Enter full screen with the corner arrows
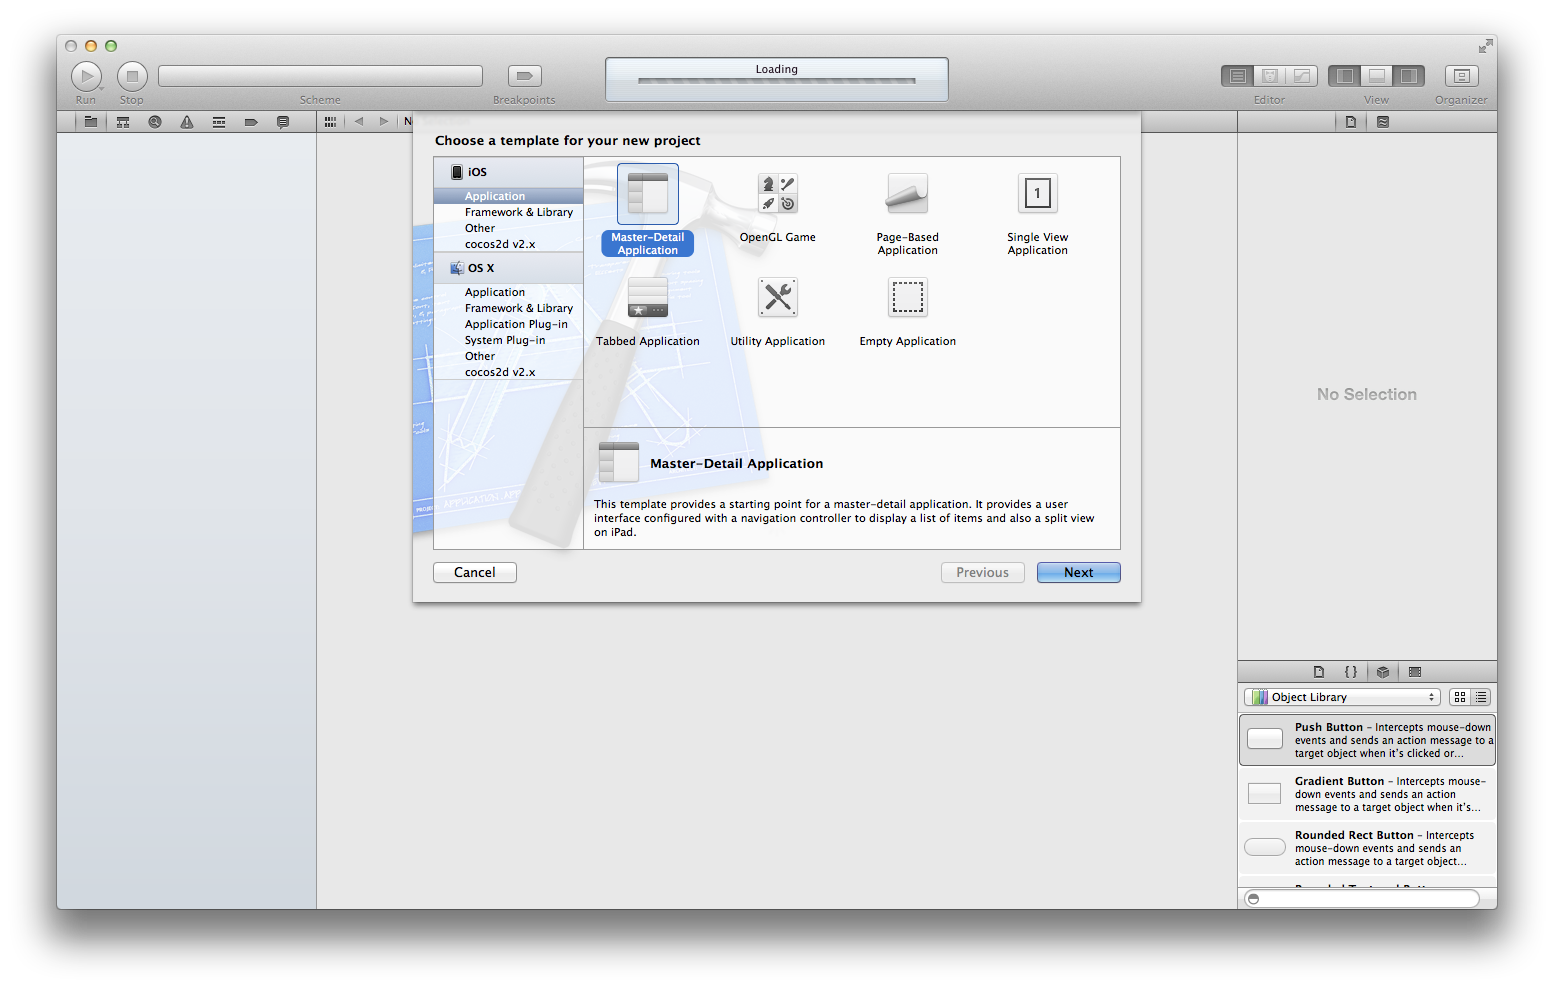This screenshot has height=988, width=1554. [1485, 46]
